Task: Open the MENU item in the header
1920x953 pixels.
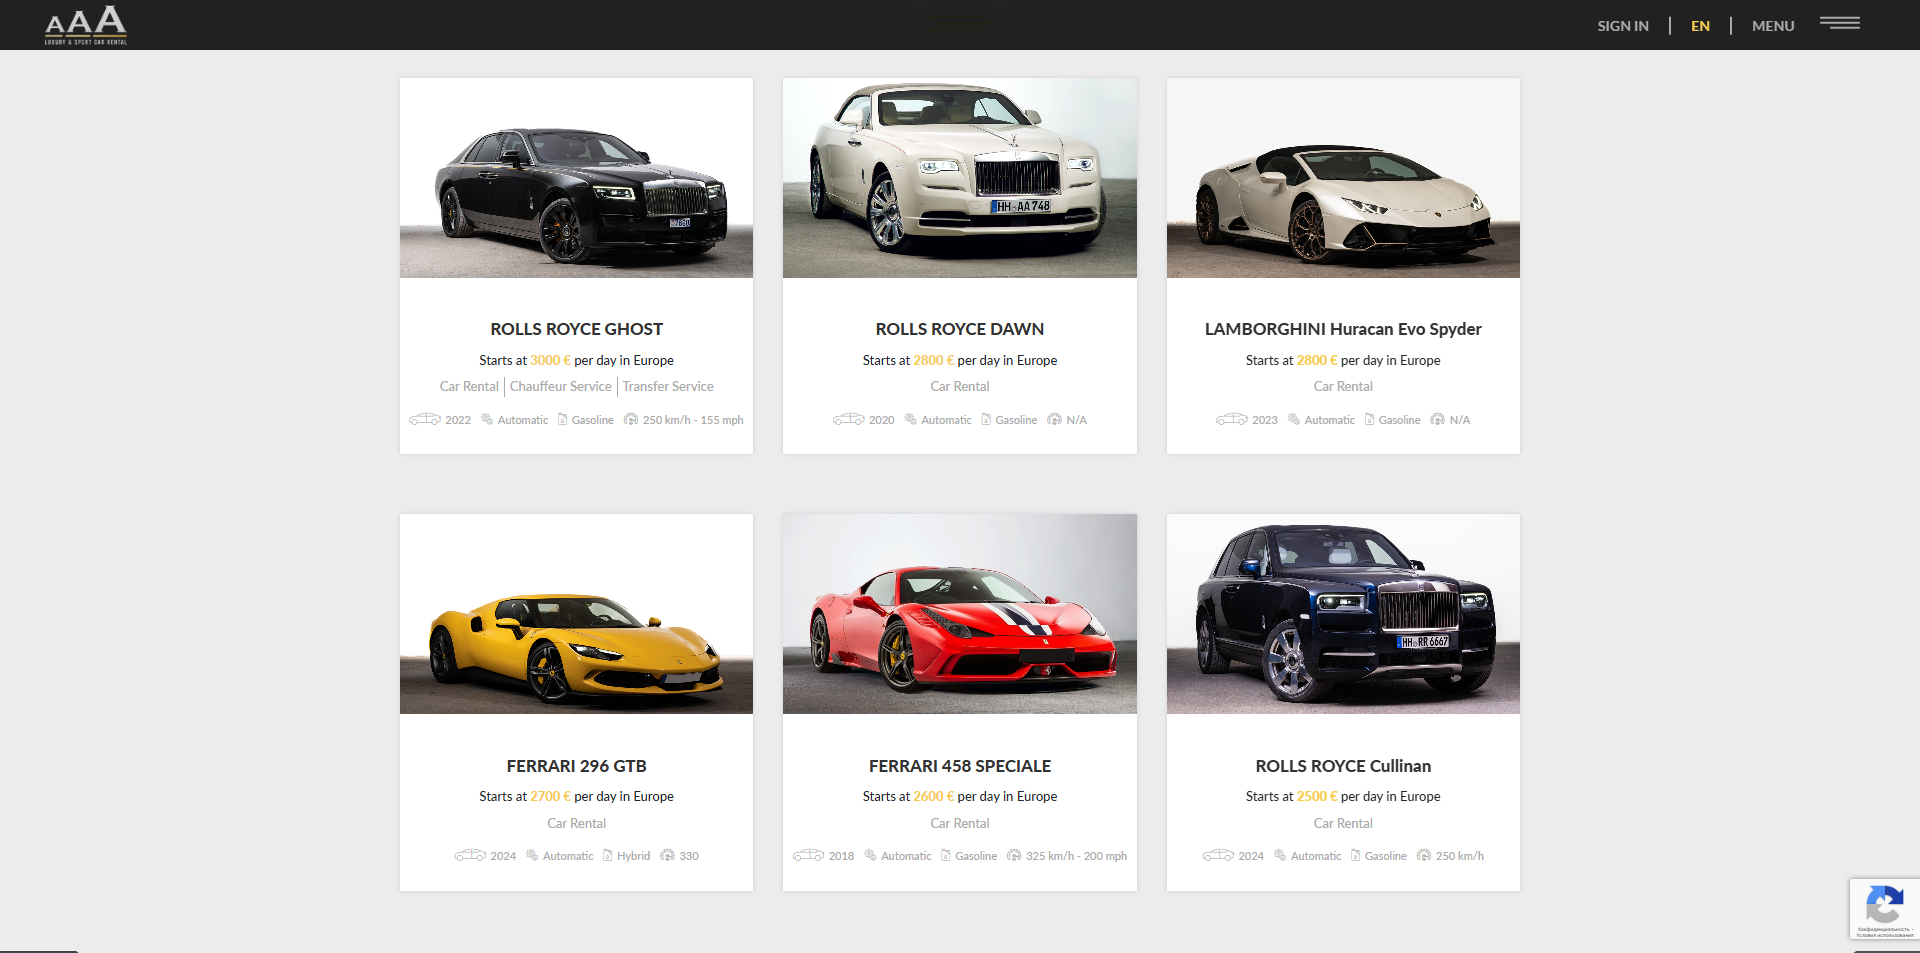Action: click(x=1772, y=26)
